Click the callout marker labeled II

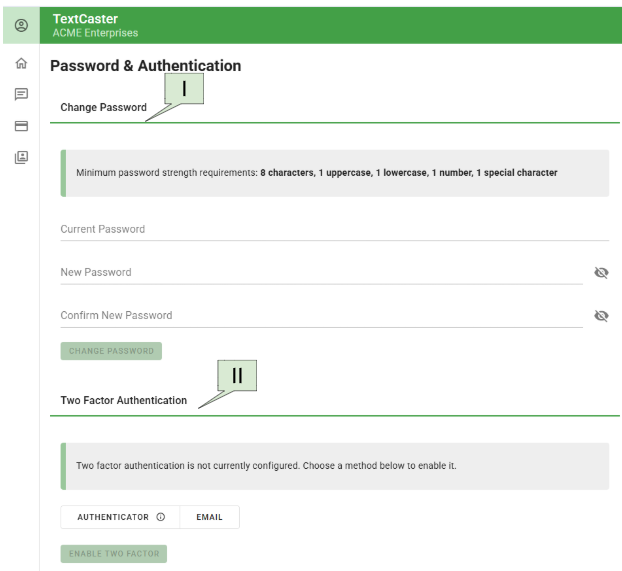click(237, 376)
